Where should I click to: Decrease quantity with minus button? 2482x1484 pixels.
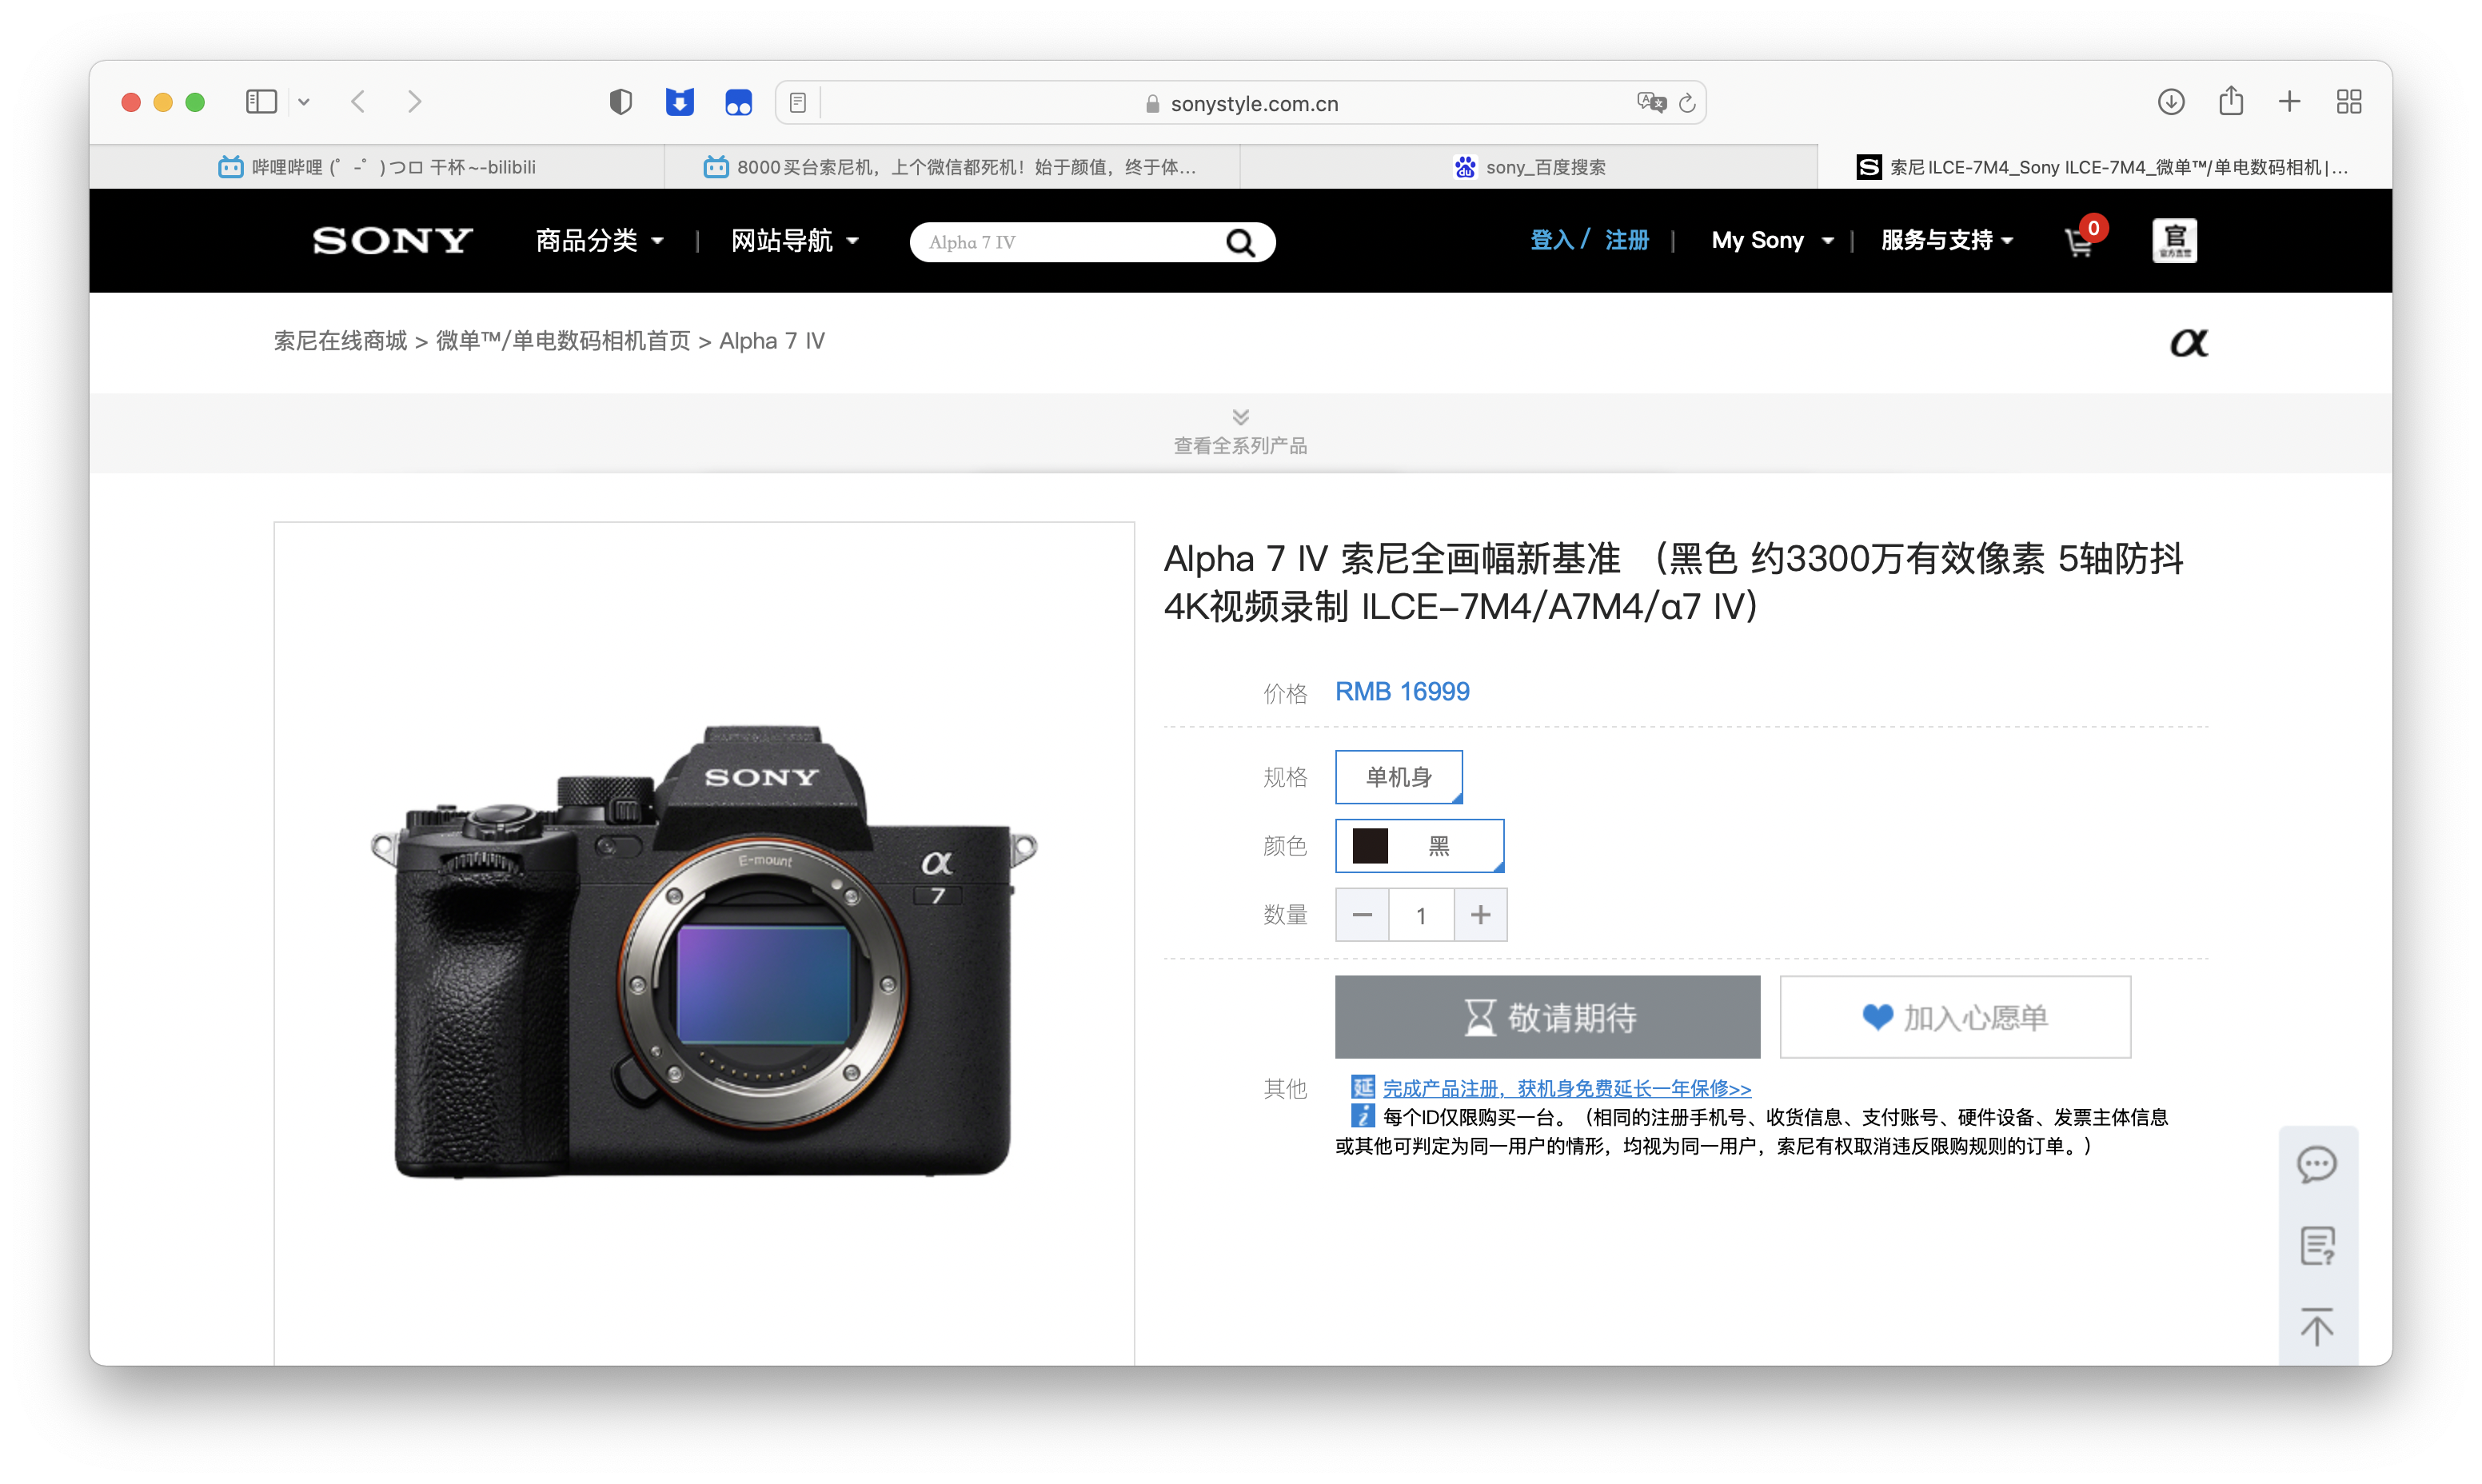pyautogui.click(x=1362, y=915)
